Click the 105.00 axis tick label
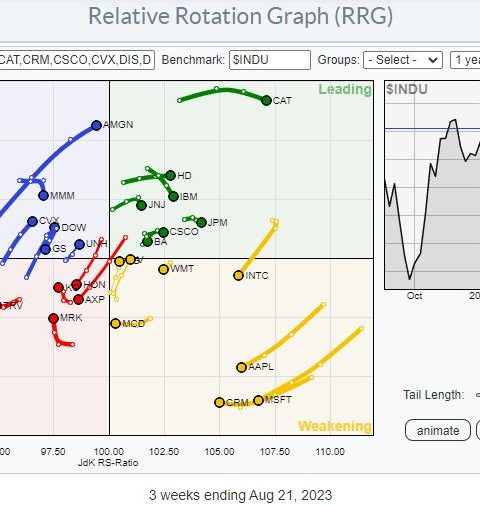This screenshot has width=480, height=506. click(x=219, y=452)
